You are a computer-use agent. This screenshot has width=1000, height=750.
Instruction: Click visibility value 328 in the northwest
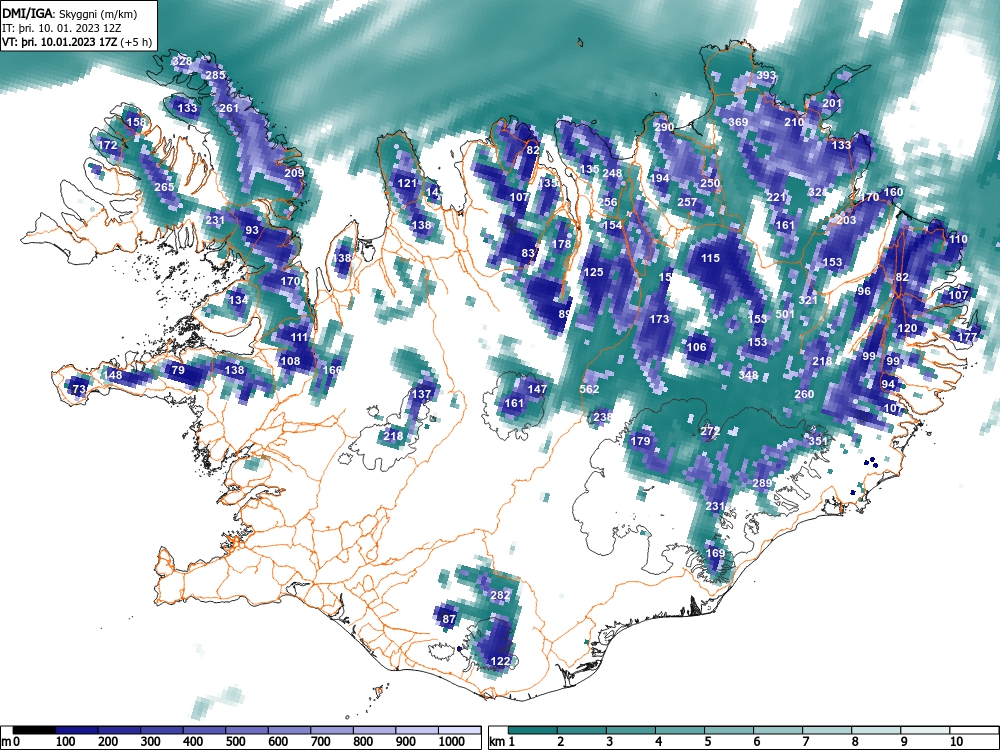point(182,61)
